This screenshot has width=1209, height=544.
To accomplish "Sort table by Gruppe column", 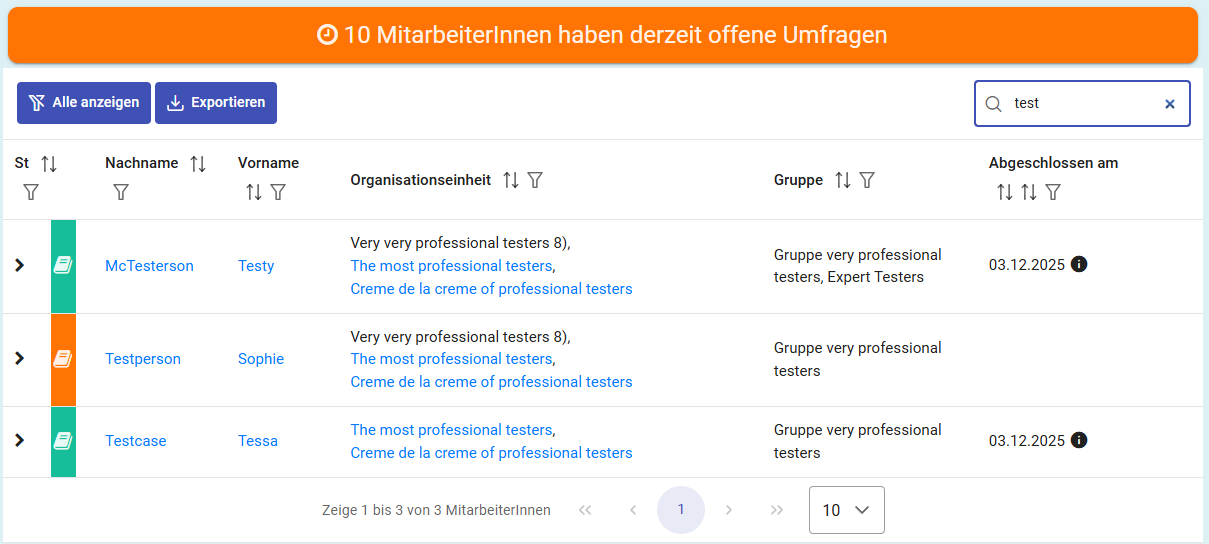I will point(843,180).
